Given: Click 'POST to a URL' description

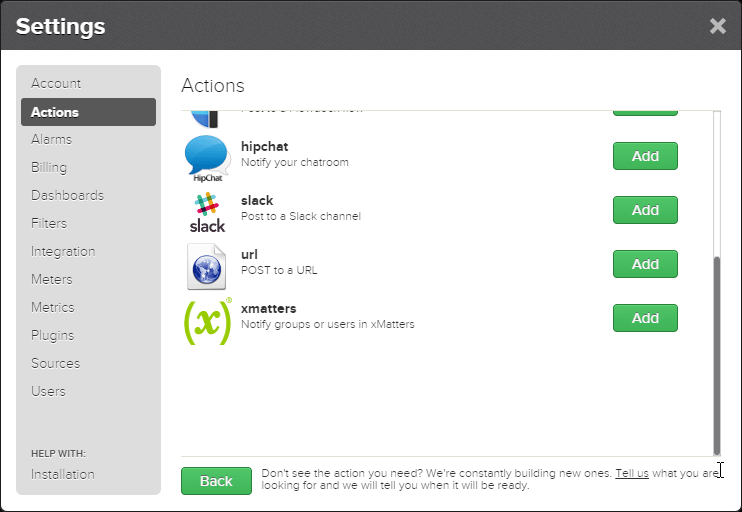Looking at the screenshot, I should tap(279, 270).
